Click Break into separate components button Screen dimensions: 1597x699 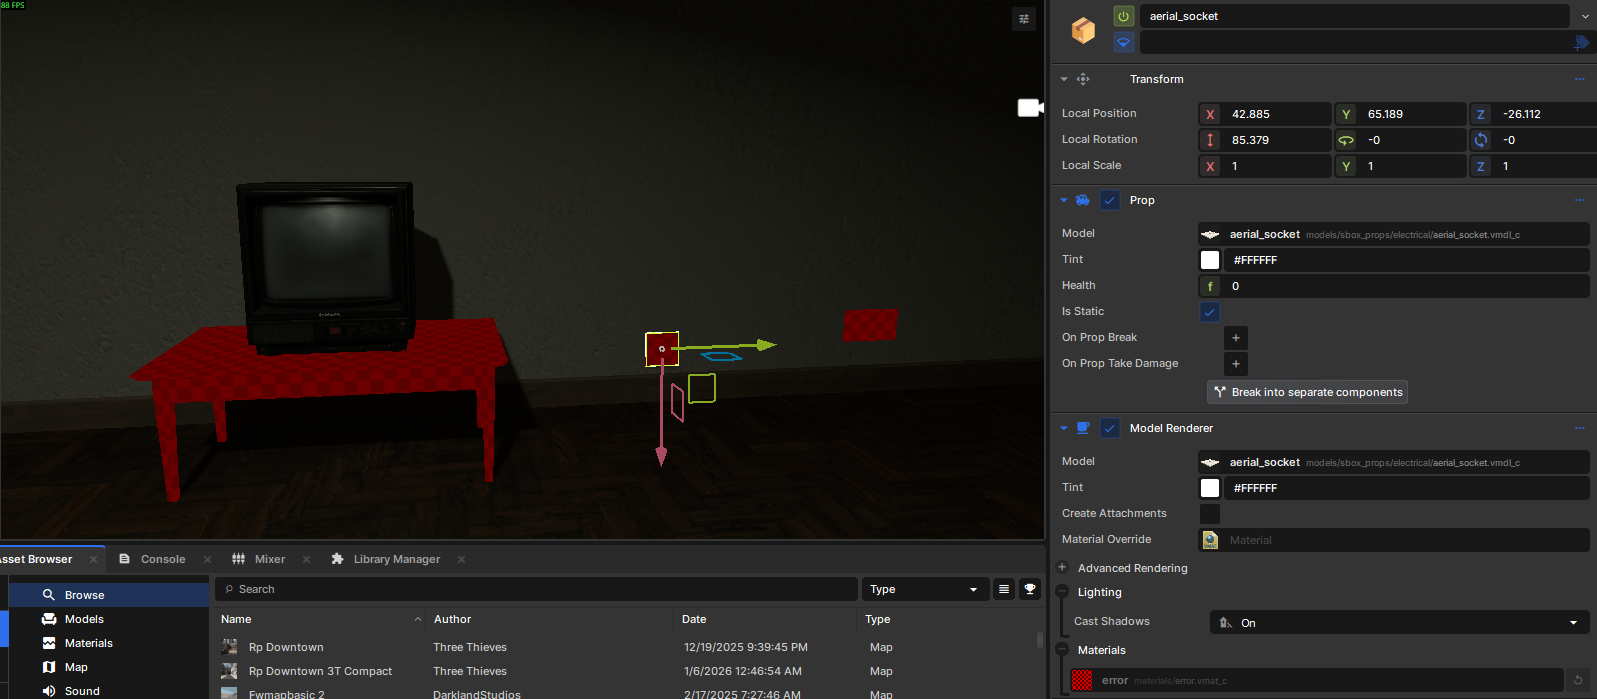[x=1308, y=392]
